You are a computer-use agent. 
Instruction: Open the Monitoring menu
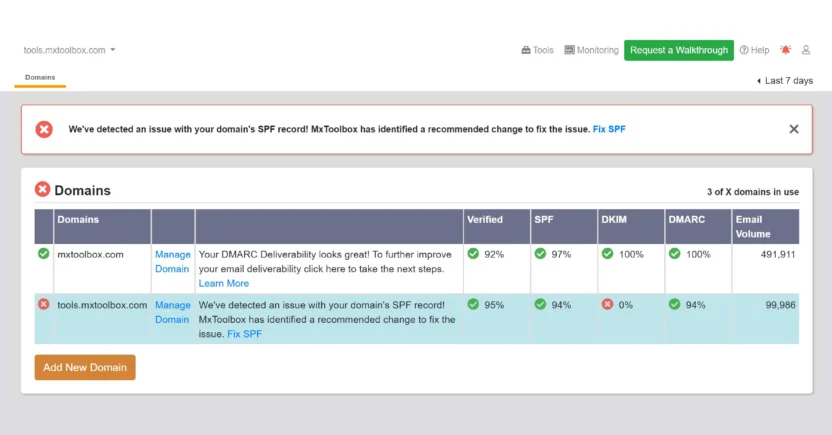[591, 50]
